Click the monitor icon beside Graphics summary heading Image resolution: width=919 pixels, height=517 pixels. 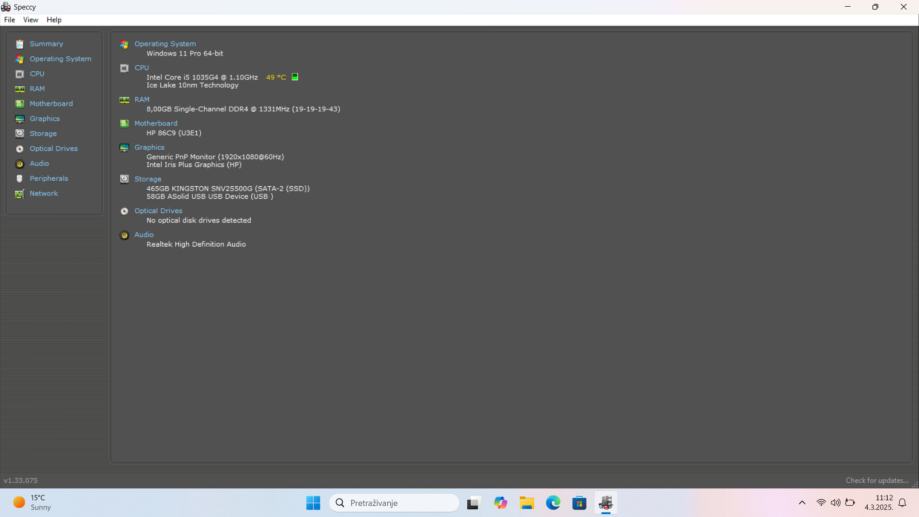(x=124, y=148)
